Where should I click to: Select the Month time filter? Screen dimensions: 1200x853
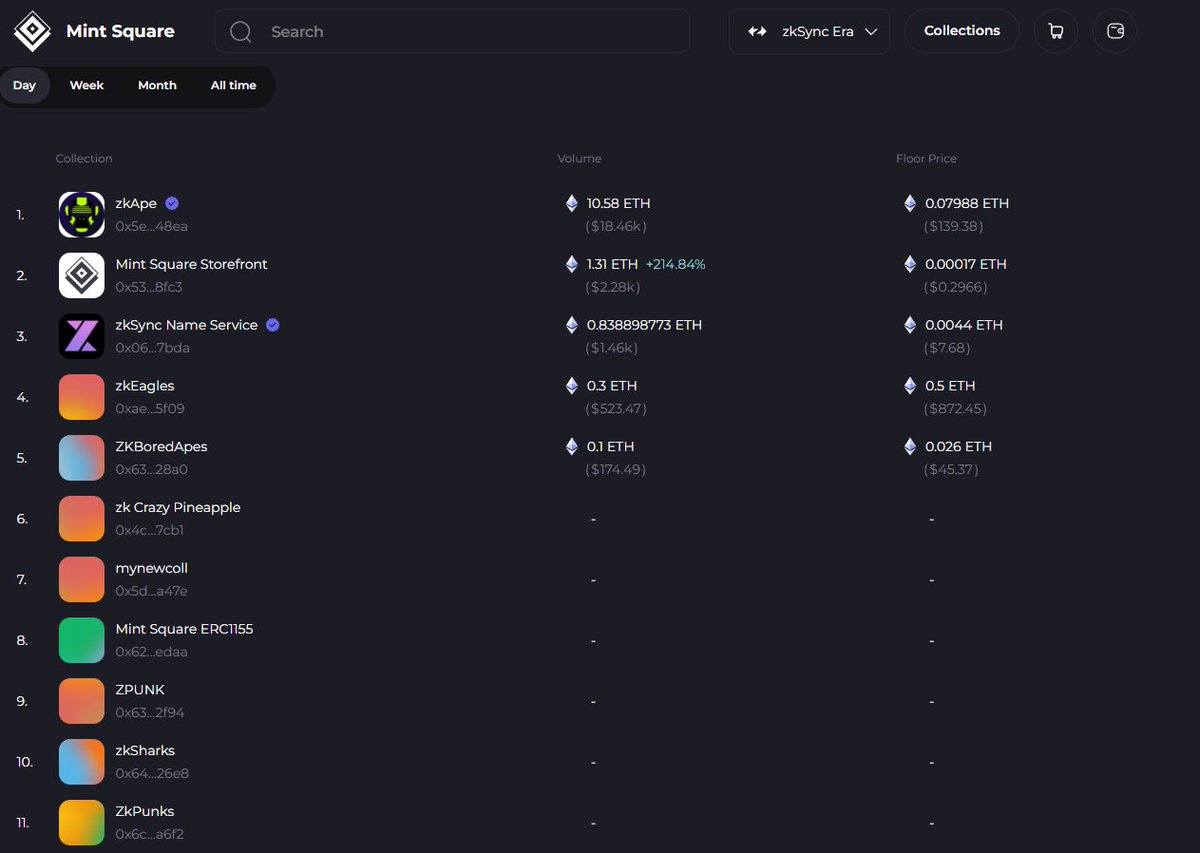click(x=157, y=86)
